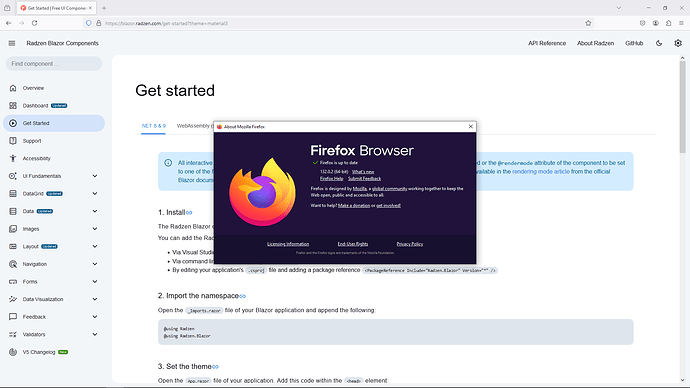Screen dimensions: 690x388
Task: Toggle dark mode moon icon
Action: pos(659,43)
